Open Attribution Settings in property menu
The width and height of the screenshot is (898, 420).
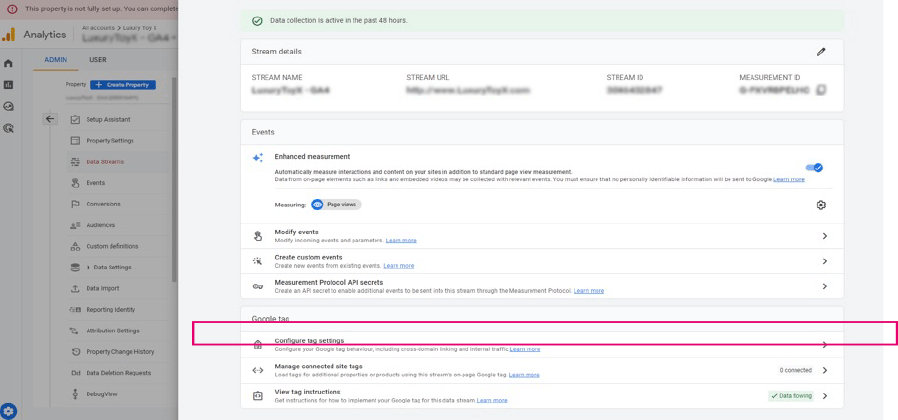pos(113,331)
